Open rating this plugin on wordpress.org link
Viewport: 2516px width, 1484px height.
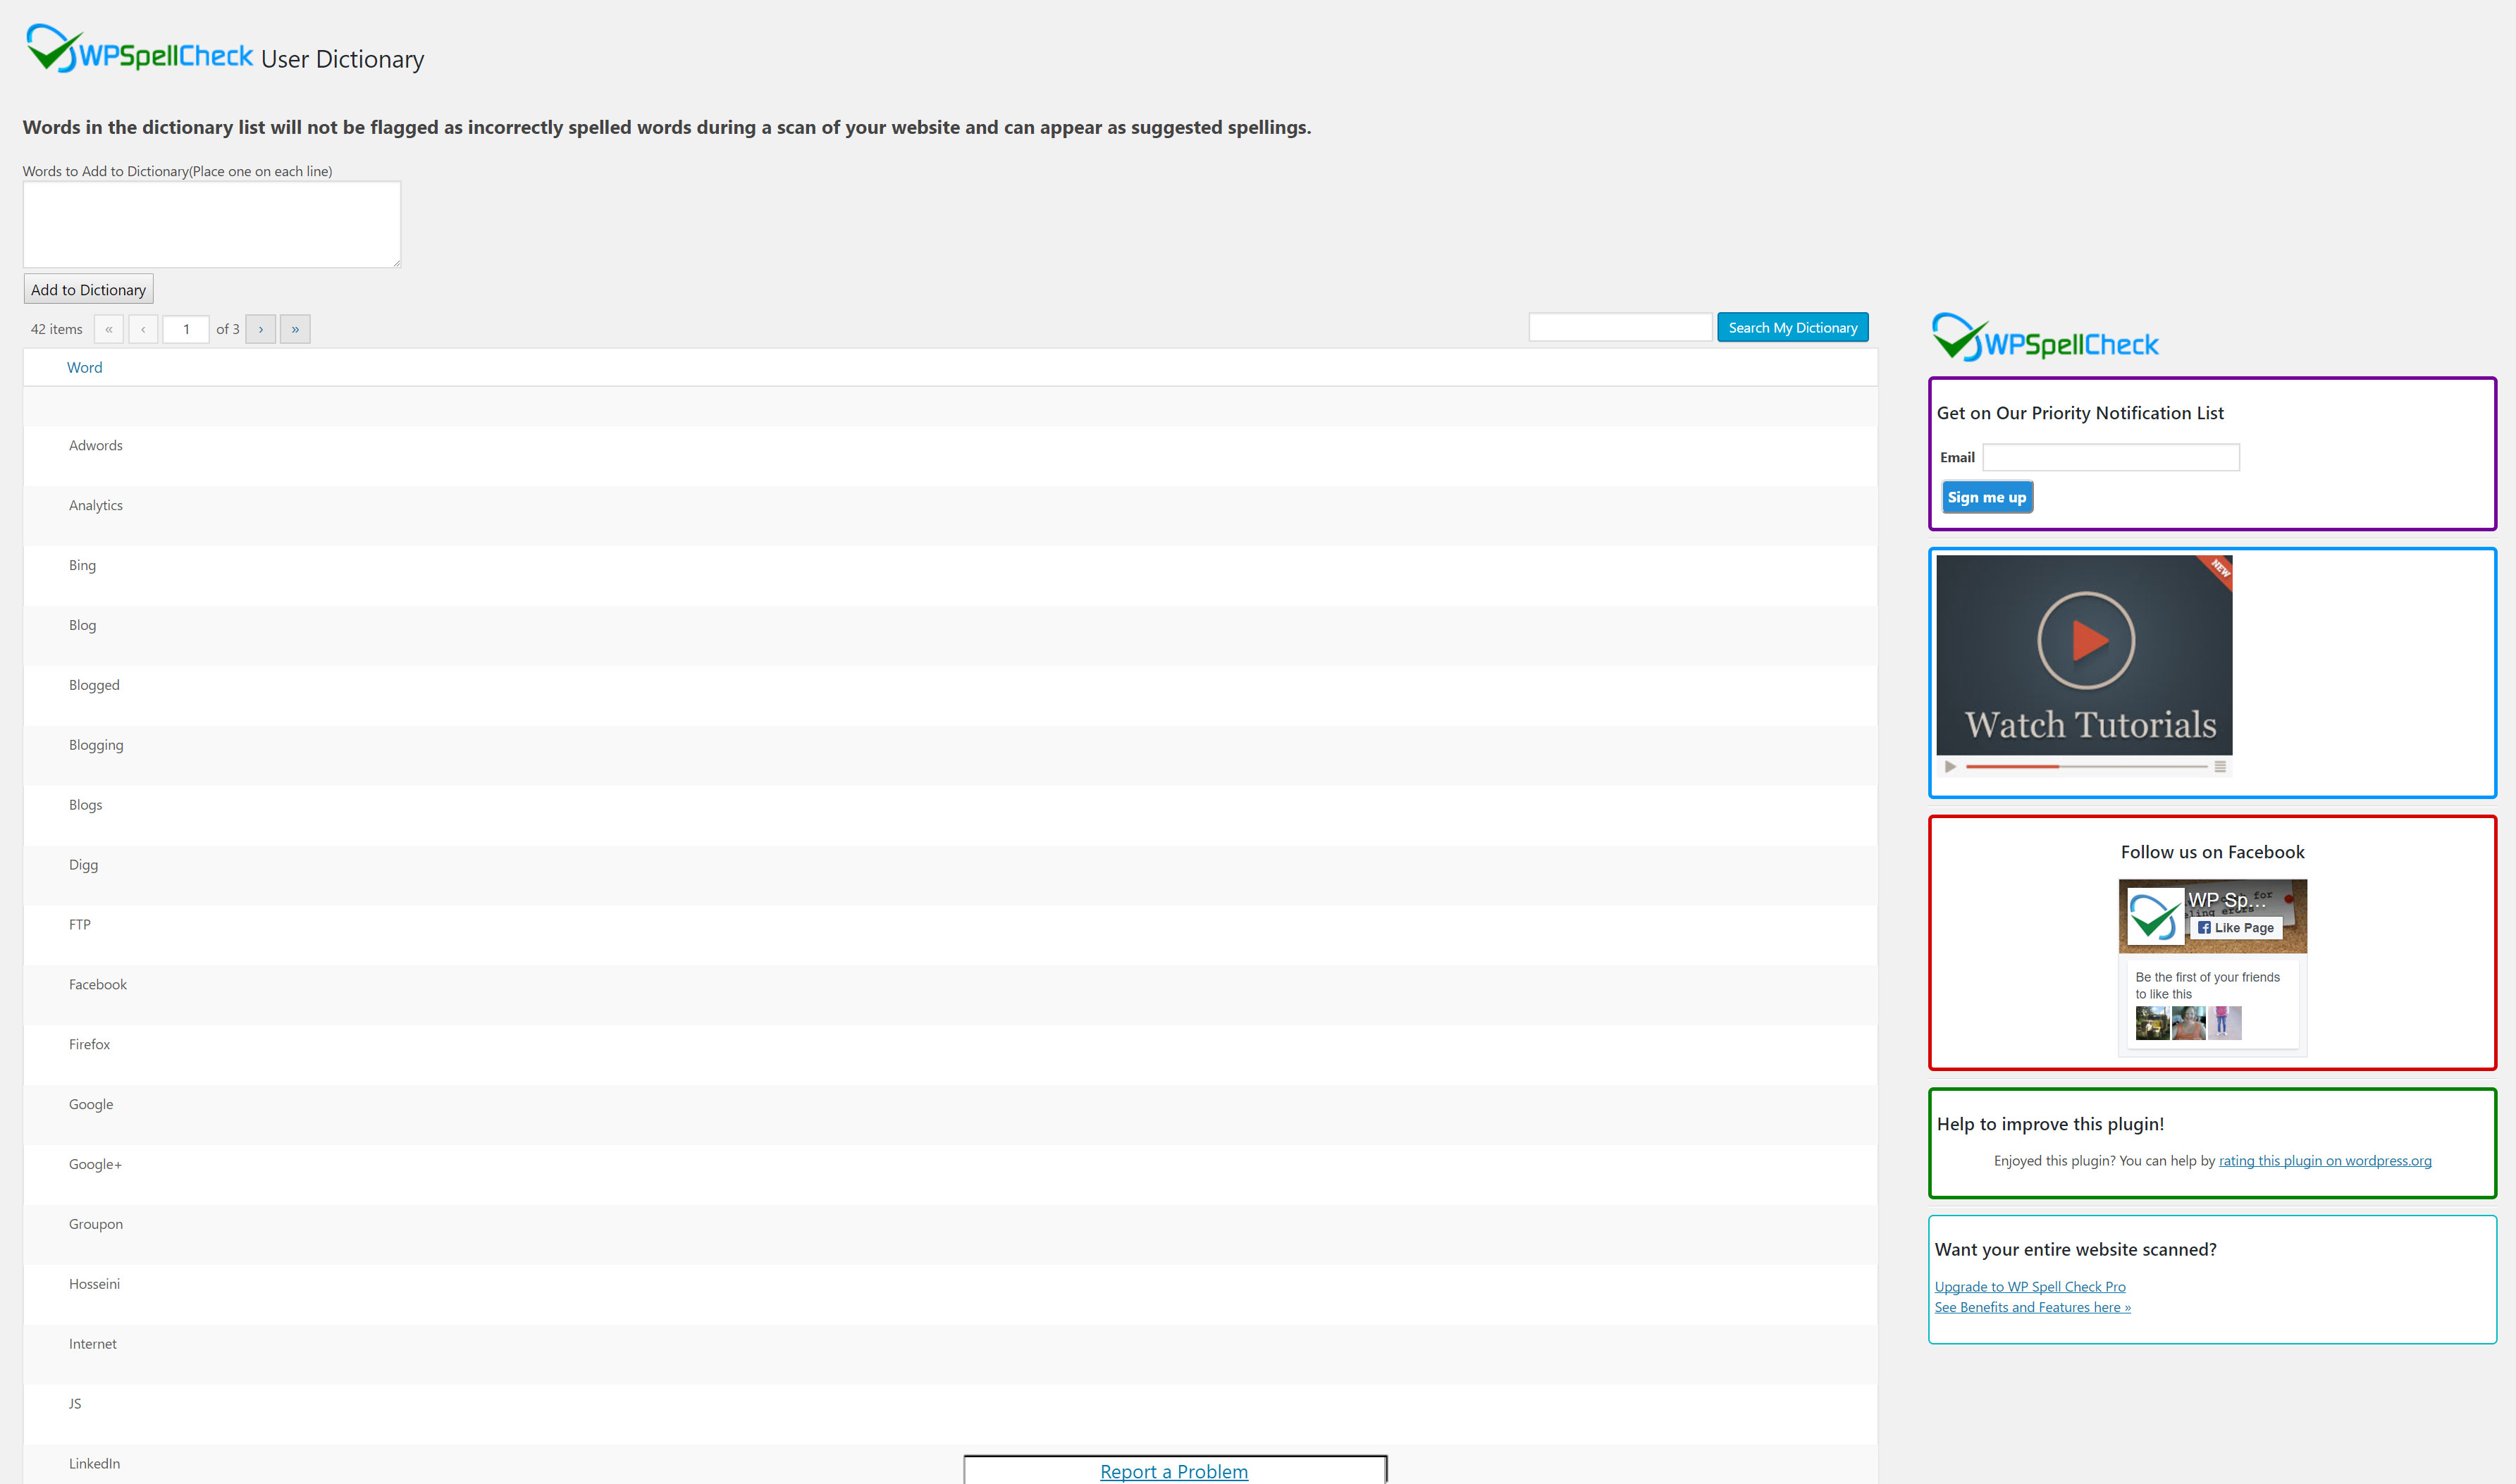pos(2324,1161)
